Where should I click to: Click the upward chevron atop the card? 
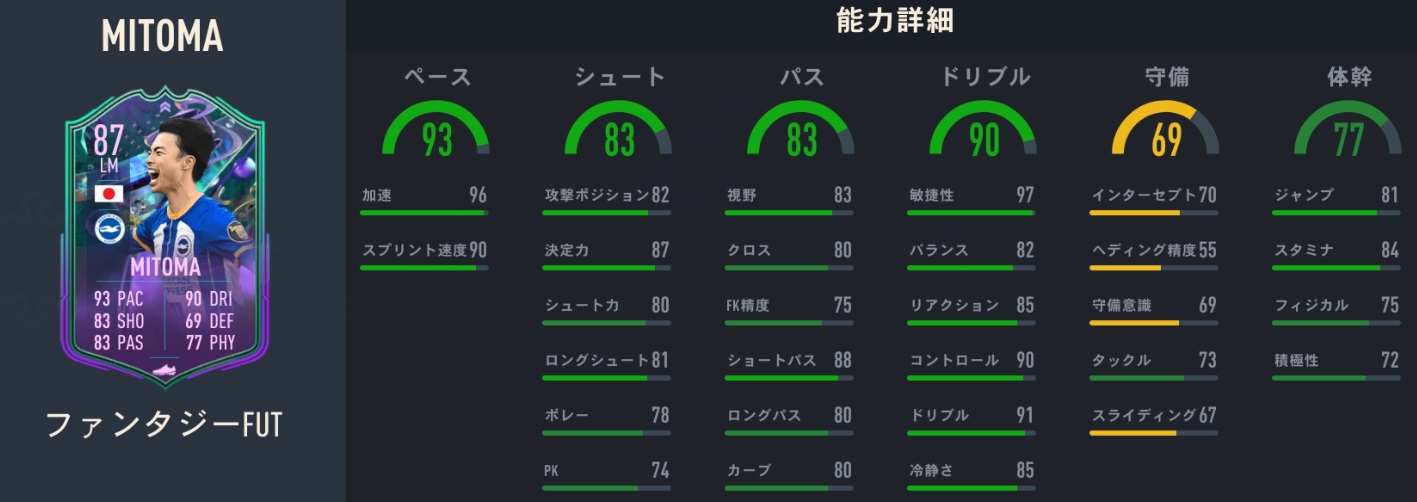point(162,104)
